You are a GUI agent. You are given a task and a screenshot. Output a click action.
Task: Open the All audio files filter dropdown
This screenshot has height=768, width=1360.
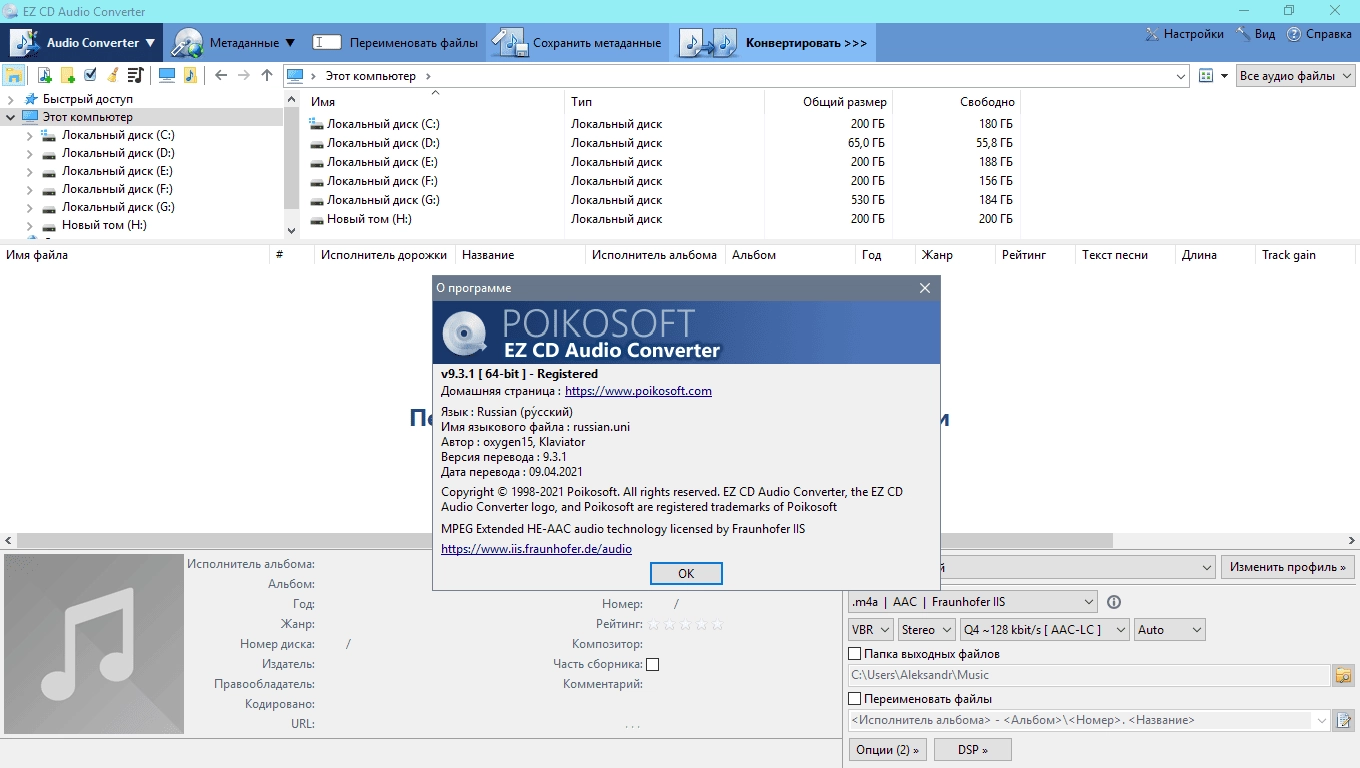coord(1296,76)
